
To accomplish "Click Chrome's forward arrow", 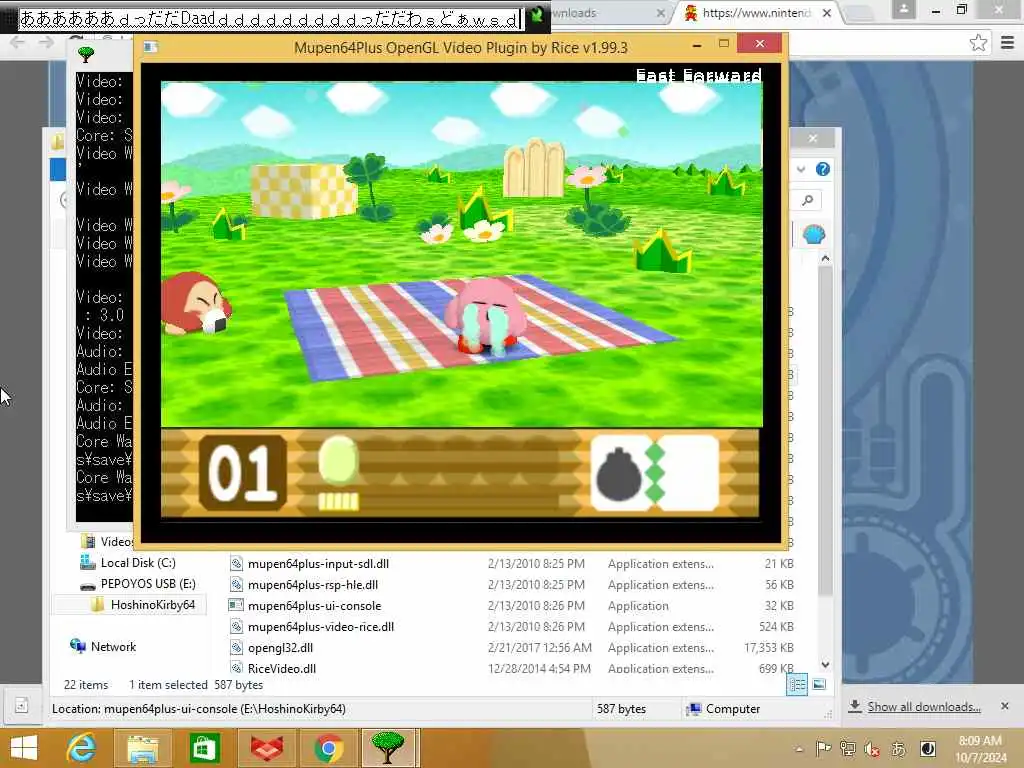I will [x=46, y=43].
